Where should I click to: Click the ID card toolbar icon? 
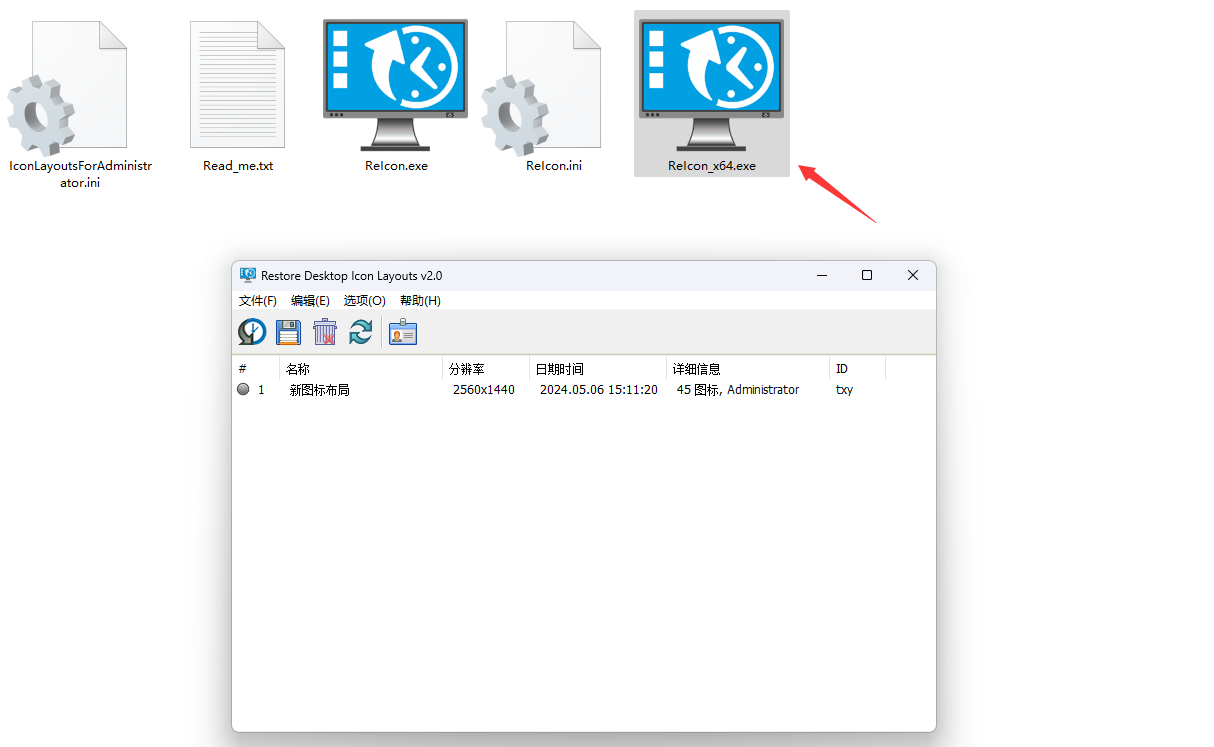click(x=402, y=331)
